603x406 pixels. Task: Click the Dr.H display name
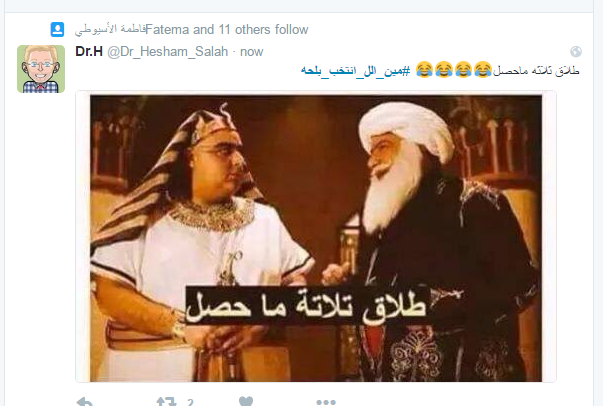[x=89, y=51]
